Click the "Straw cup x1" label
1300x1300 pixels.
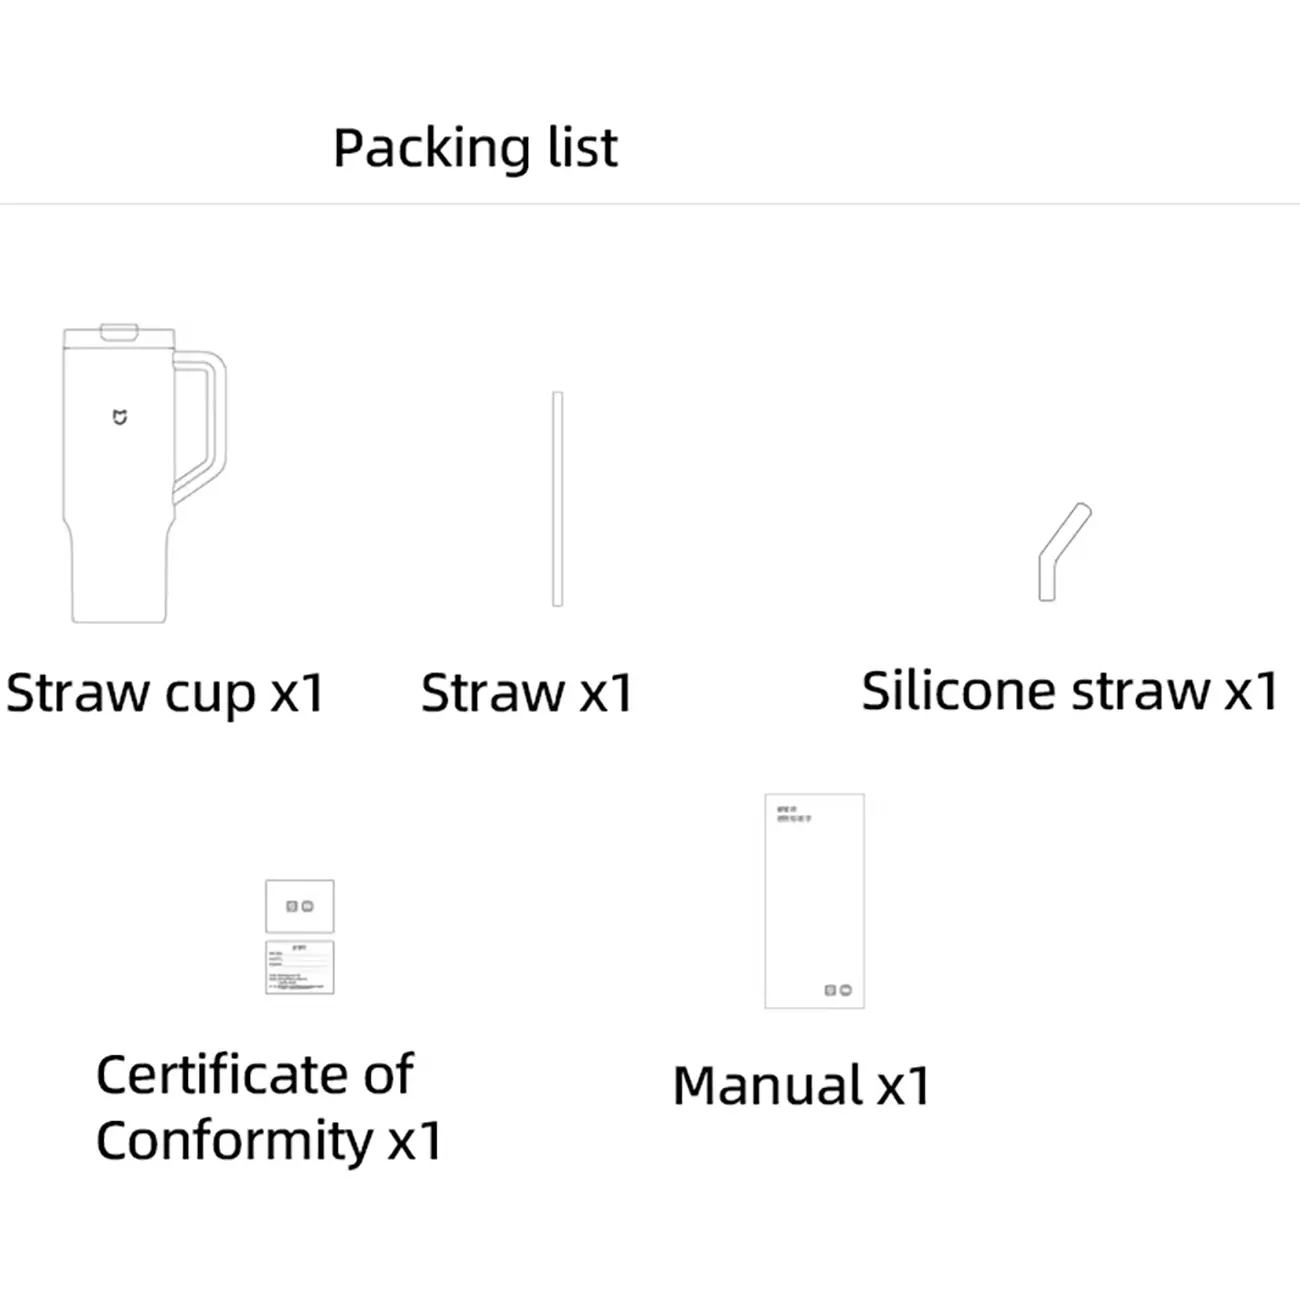tap(165, 693)
